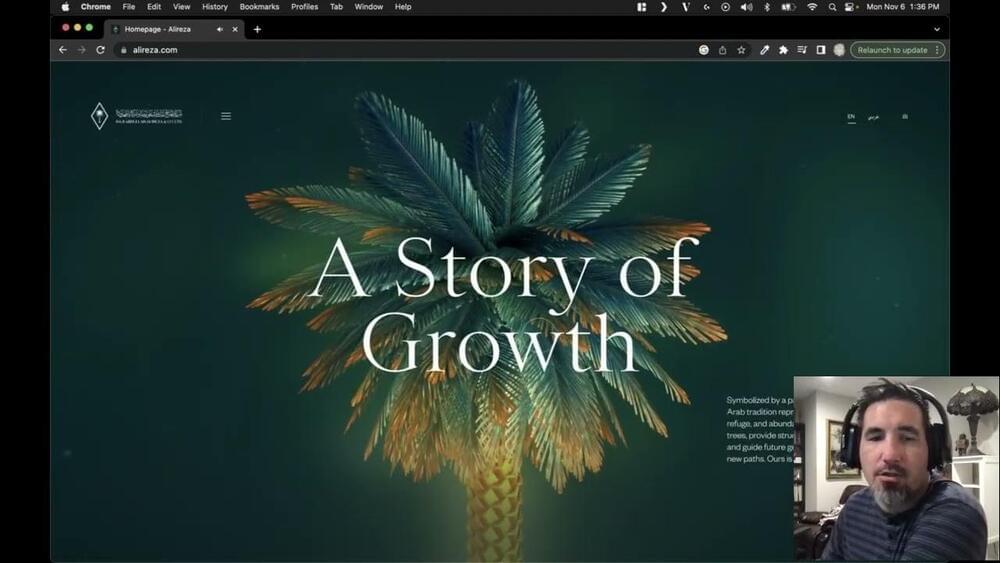This screenshot has width=1000, height=563.
Task: Select the EN language option
Action: tap(851, 117)
